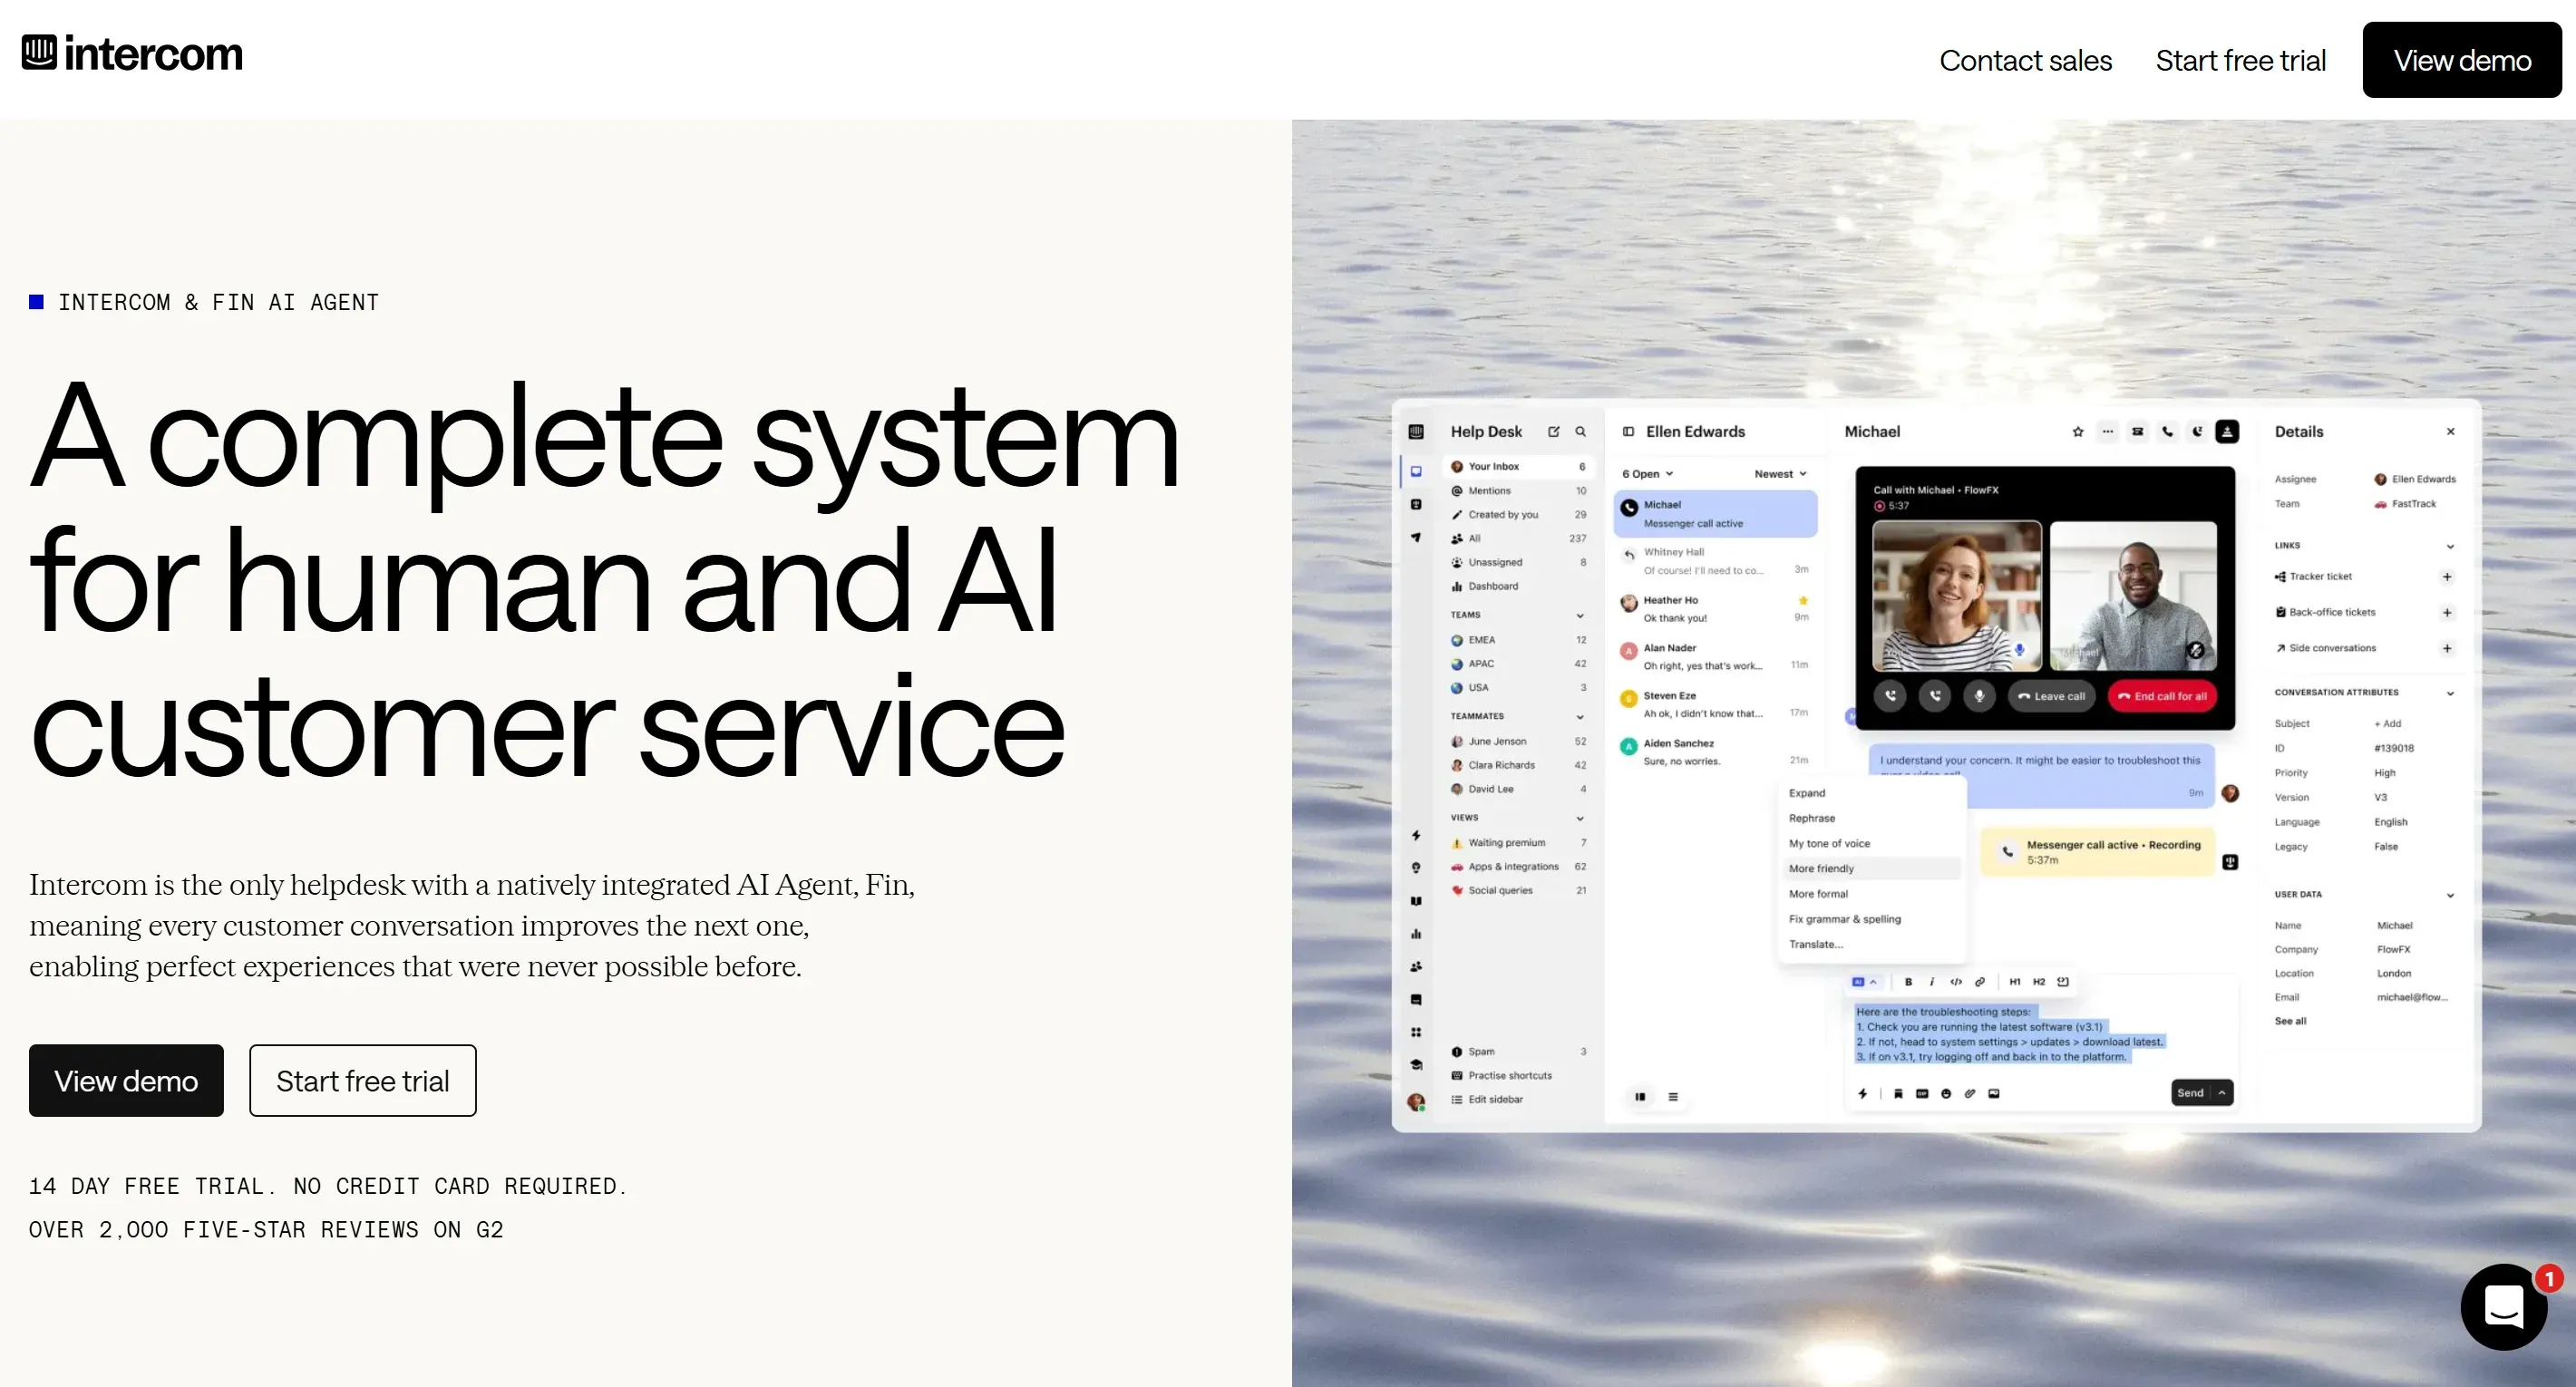Open the Contacts people icon in left rail
This screenshot has width=2576, height=1387.
click(1416, 967)
